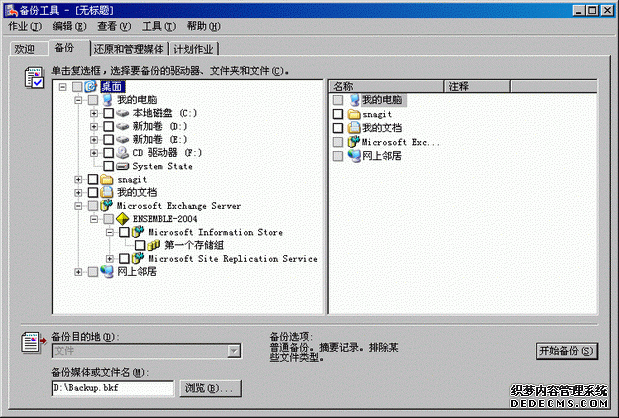
Task: Switch to the 计划作业 tab
Action: pos(193,49)
